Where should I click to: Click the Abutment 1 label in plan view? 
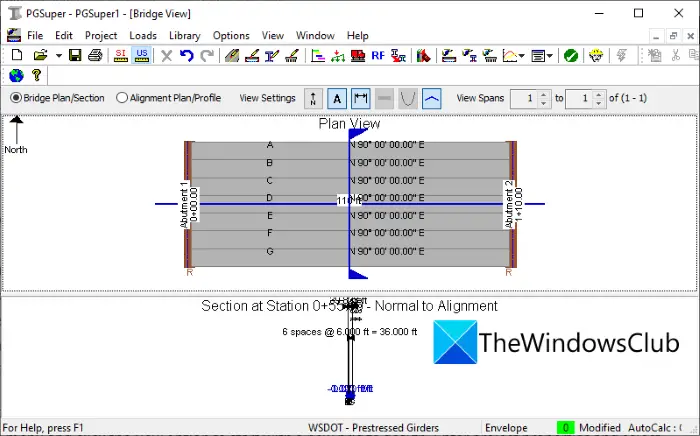pyautogui.click(x=184, y=204)
